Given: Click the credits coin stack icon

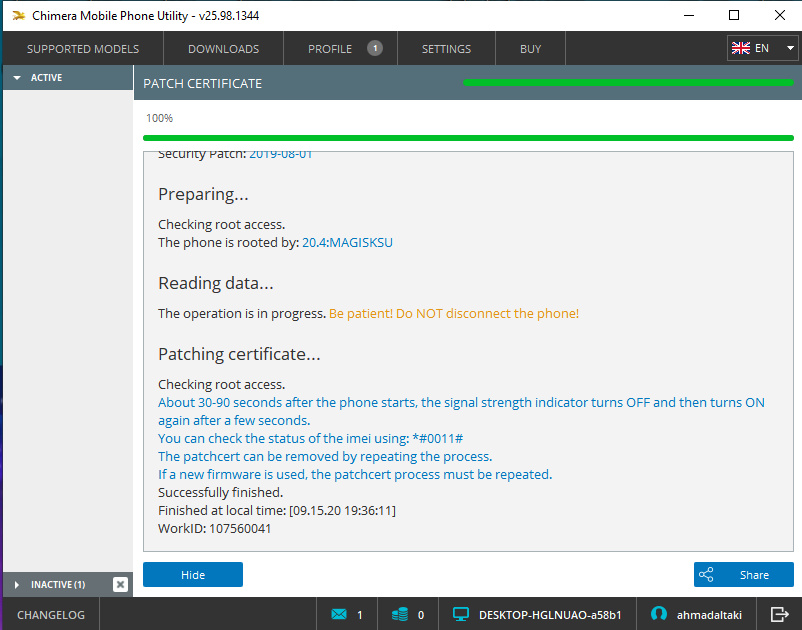Looking at the screenshot, I should pos(400,614).
